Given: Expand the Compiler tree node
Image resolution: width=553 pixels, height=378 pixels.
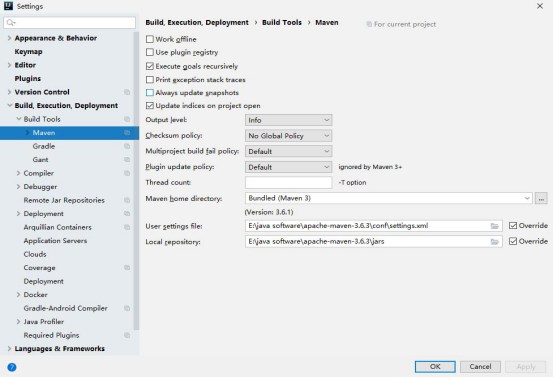Looking at the screenshot, I should pos(18,173).
